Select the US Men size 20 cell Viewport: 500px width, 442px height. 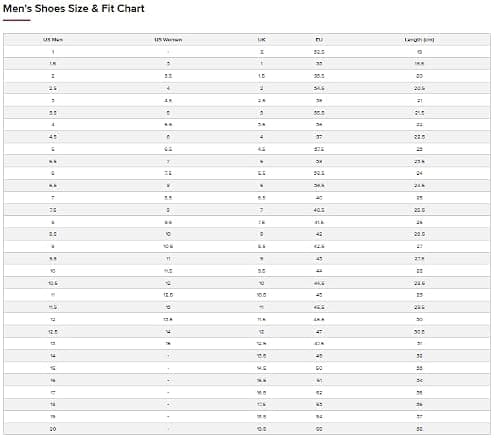pyautogui.click(x=53, y=429)
